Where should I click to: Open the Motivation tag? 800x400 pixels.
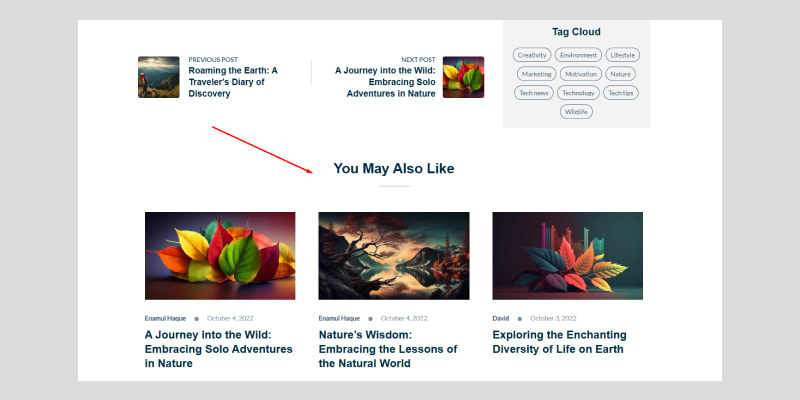(x=581, y=74)
